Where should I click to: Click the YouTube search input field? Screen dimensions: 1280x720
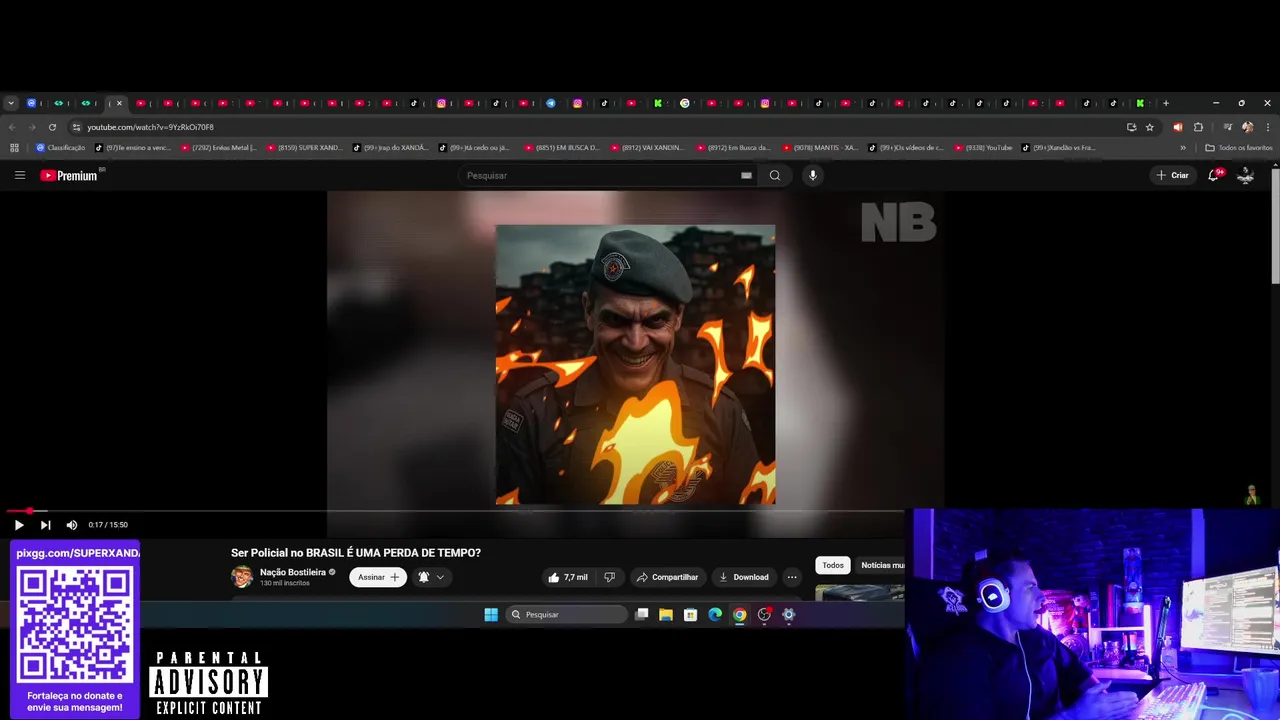pyautogui.click(x=600, y=175)
